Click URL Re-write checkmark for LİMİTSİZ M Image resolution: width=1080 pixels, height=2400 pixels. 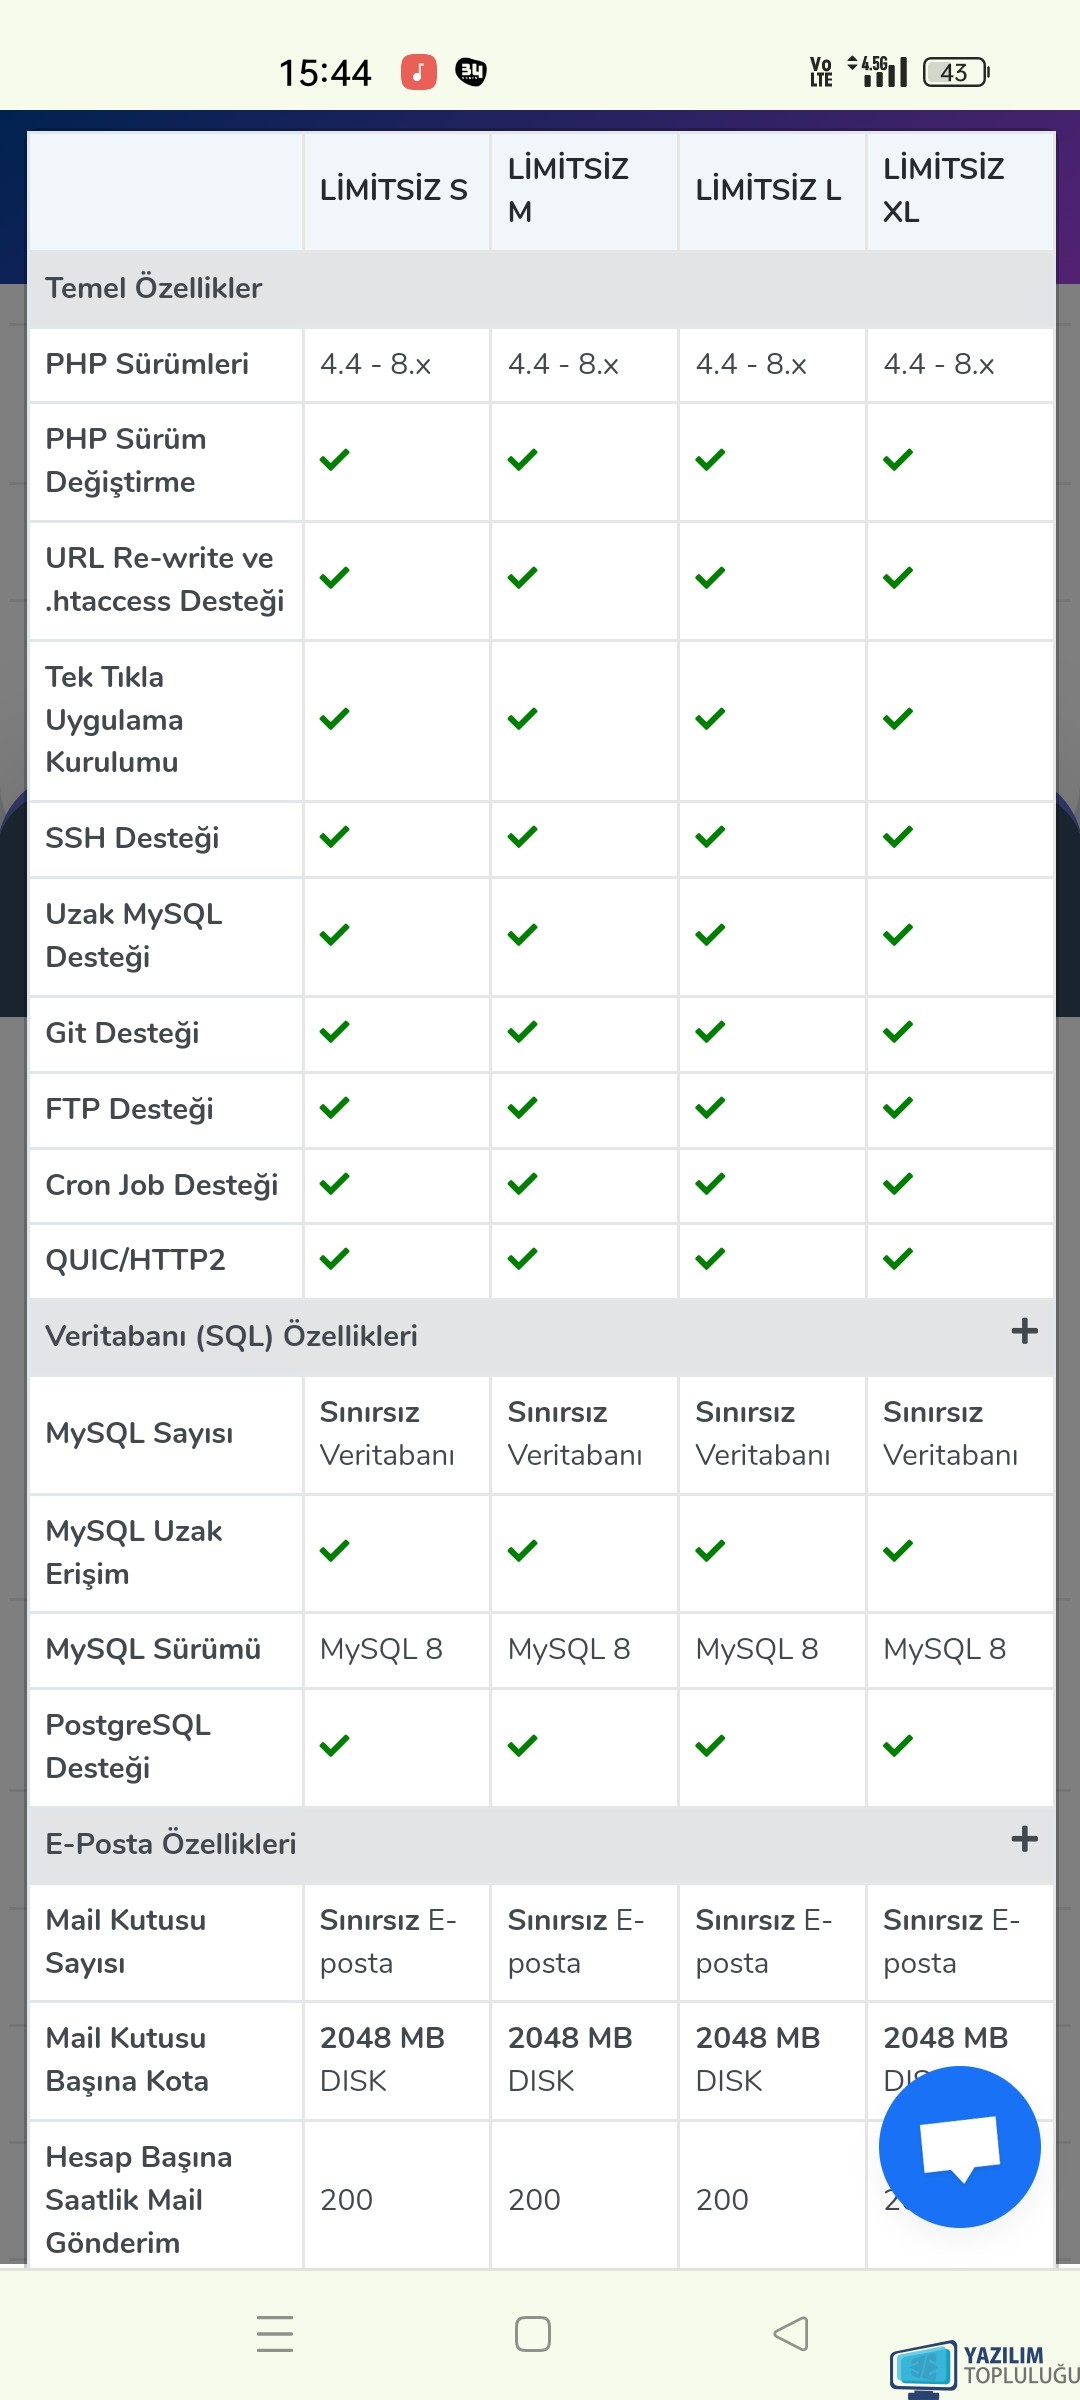tap(522, 578)
